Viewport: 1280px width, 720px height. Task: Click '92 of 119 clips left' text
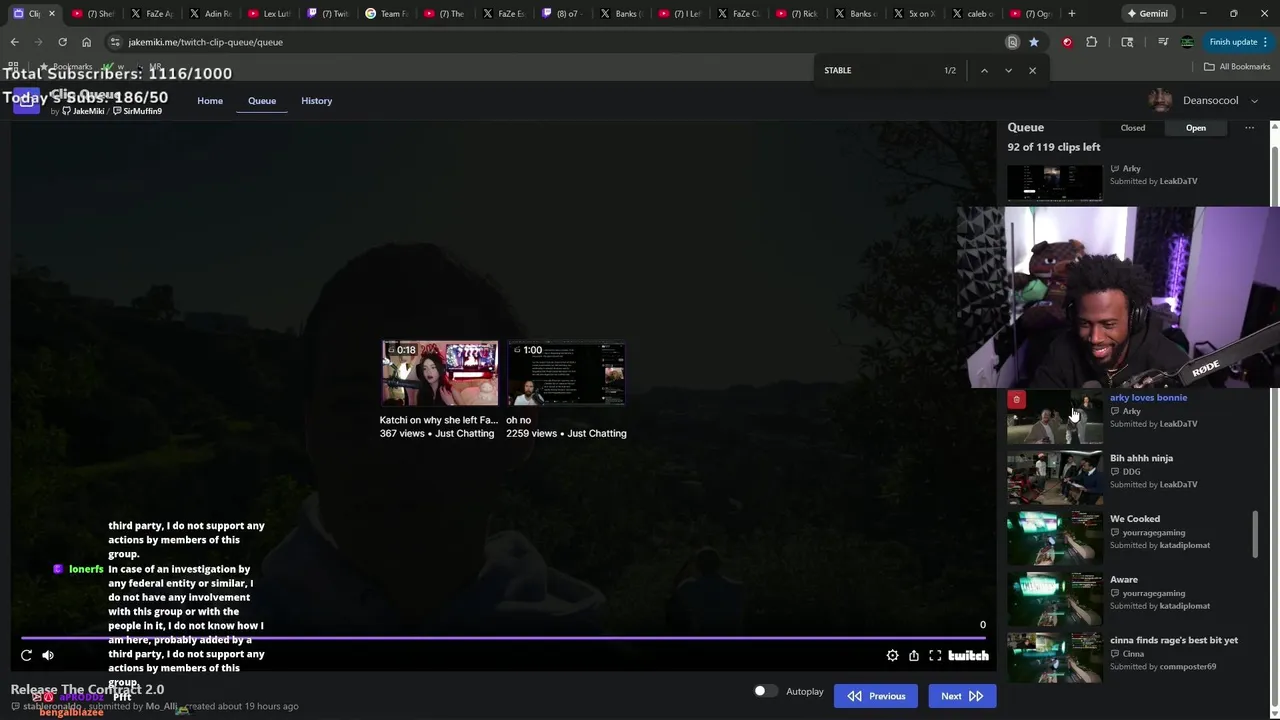coord(1054,147)
